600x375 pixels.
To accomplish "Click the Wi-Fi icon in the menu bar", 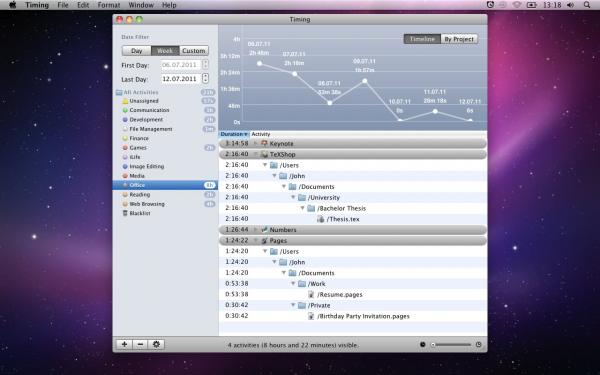I will (517, 5).
